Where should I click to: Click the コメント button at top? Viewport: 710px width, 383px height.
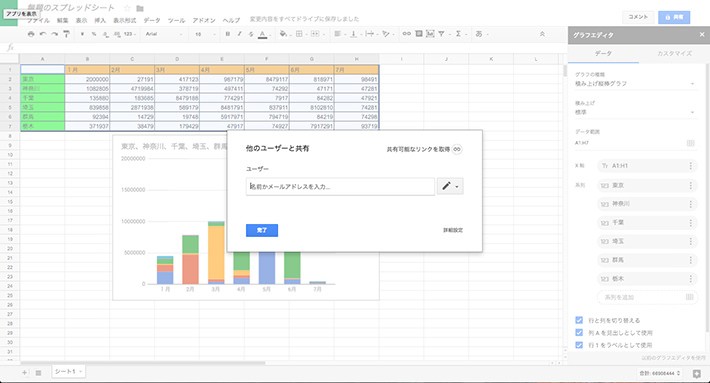(638, 17)
